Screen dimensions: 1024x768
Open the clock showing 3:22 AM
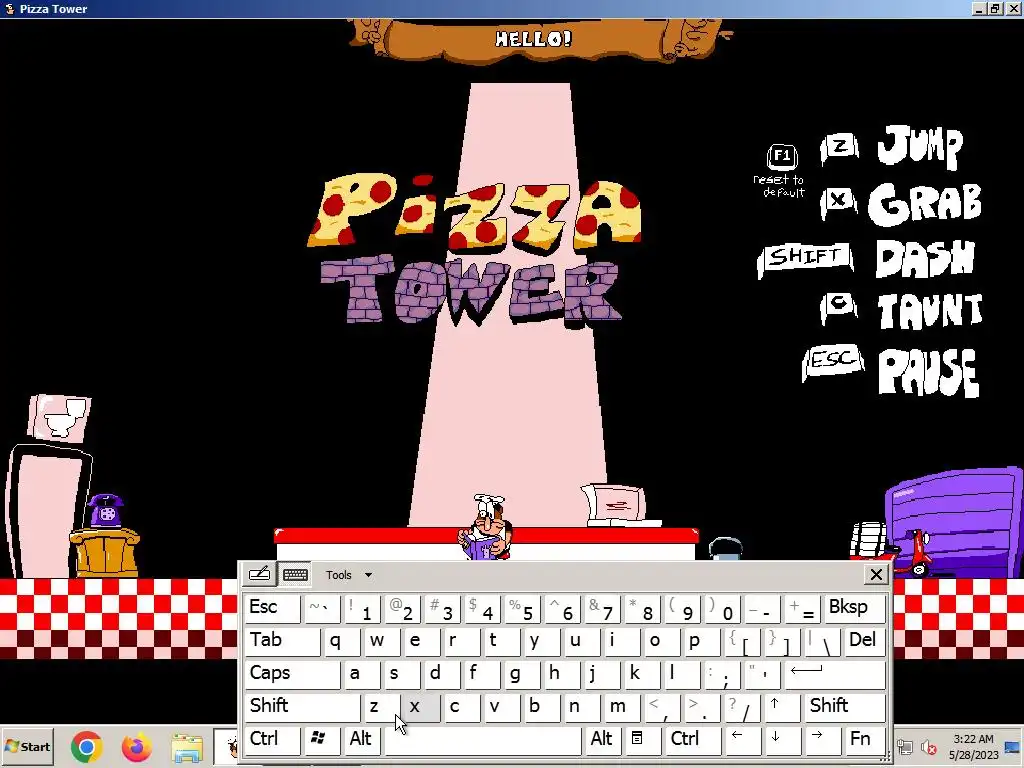(974, 747)
